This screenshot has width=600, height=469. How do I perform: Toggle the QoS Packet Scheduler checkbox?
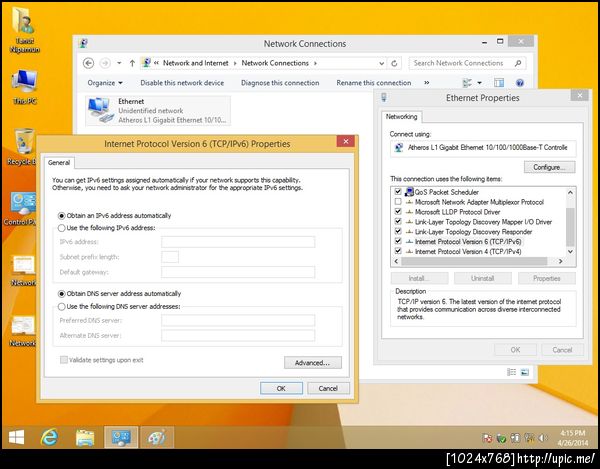coord(398,191)
